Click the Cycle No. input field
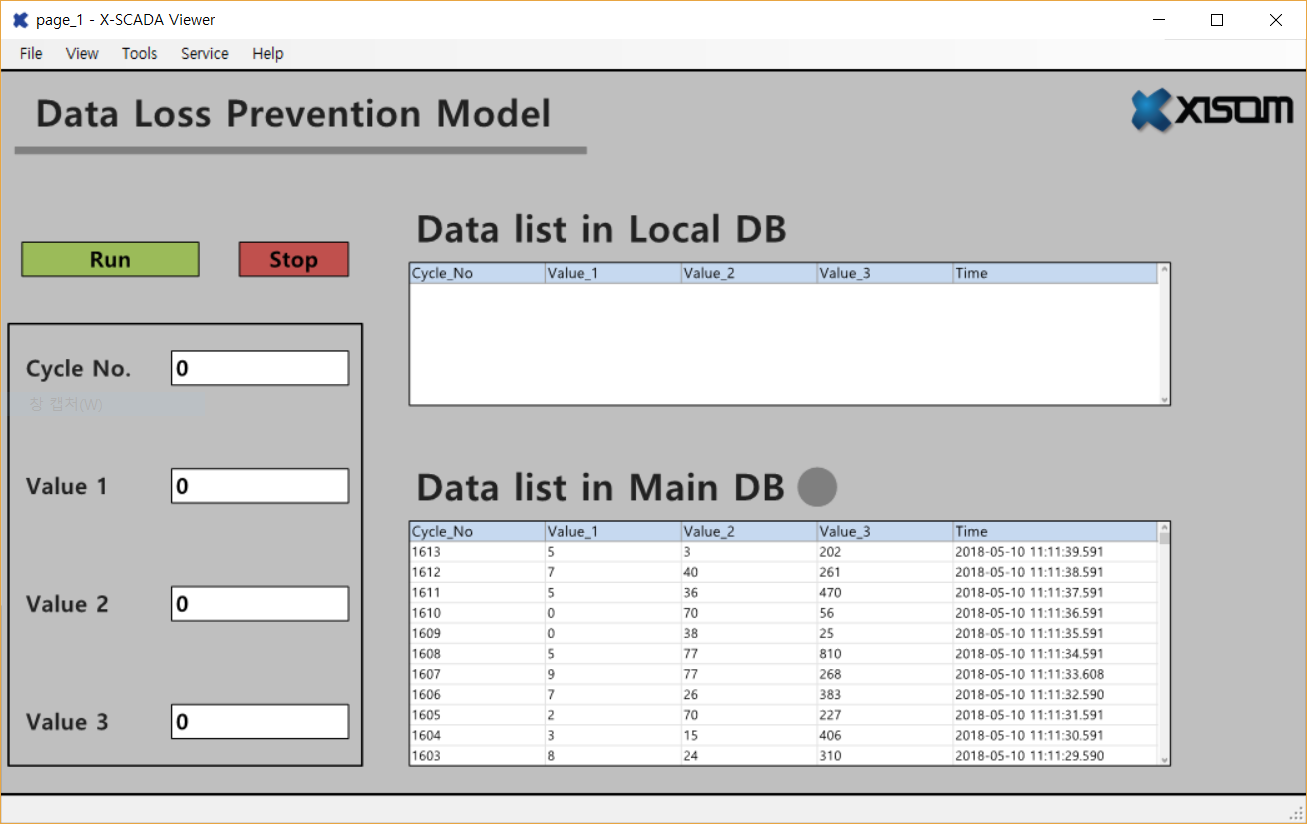 click(260, 368)
